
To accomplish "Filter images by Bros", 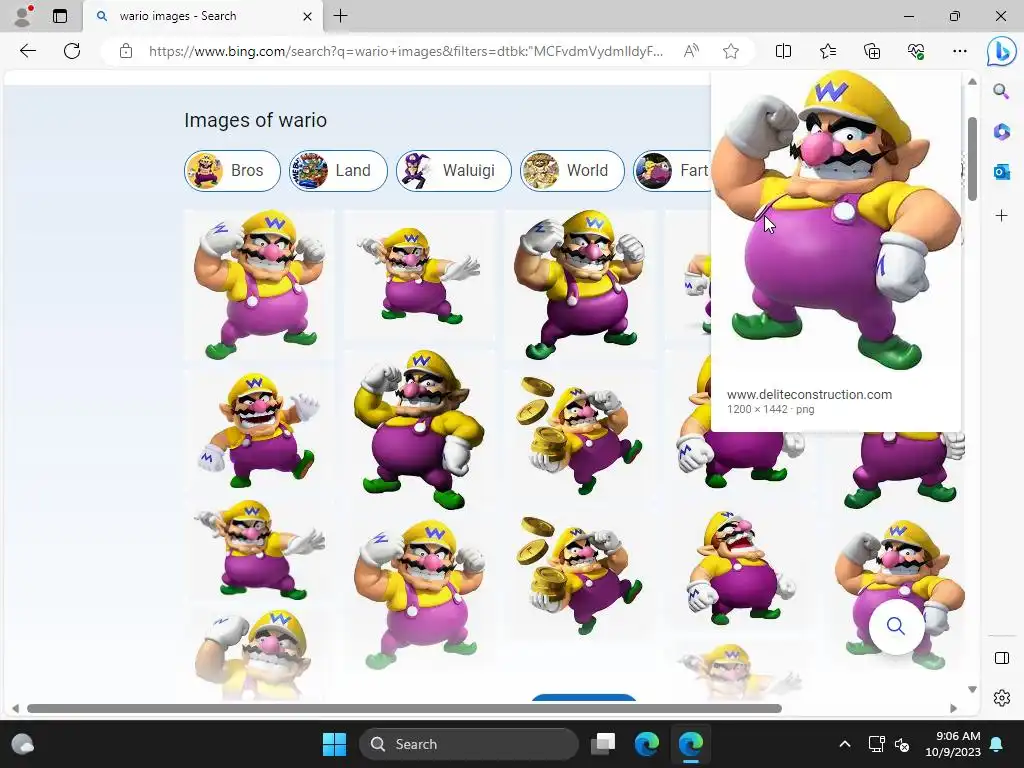I will 232,170.
